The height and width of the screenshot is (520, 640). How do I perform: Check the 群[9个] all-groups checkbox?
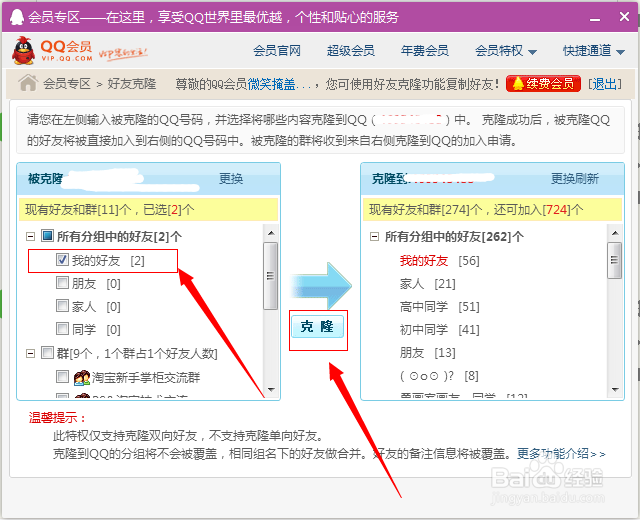tap(47, 352)
